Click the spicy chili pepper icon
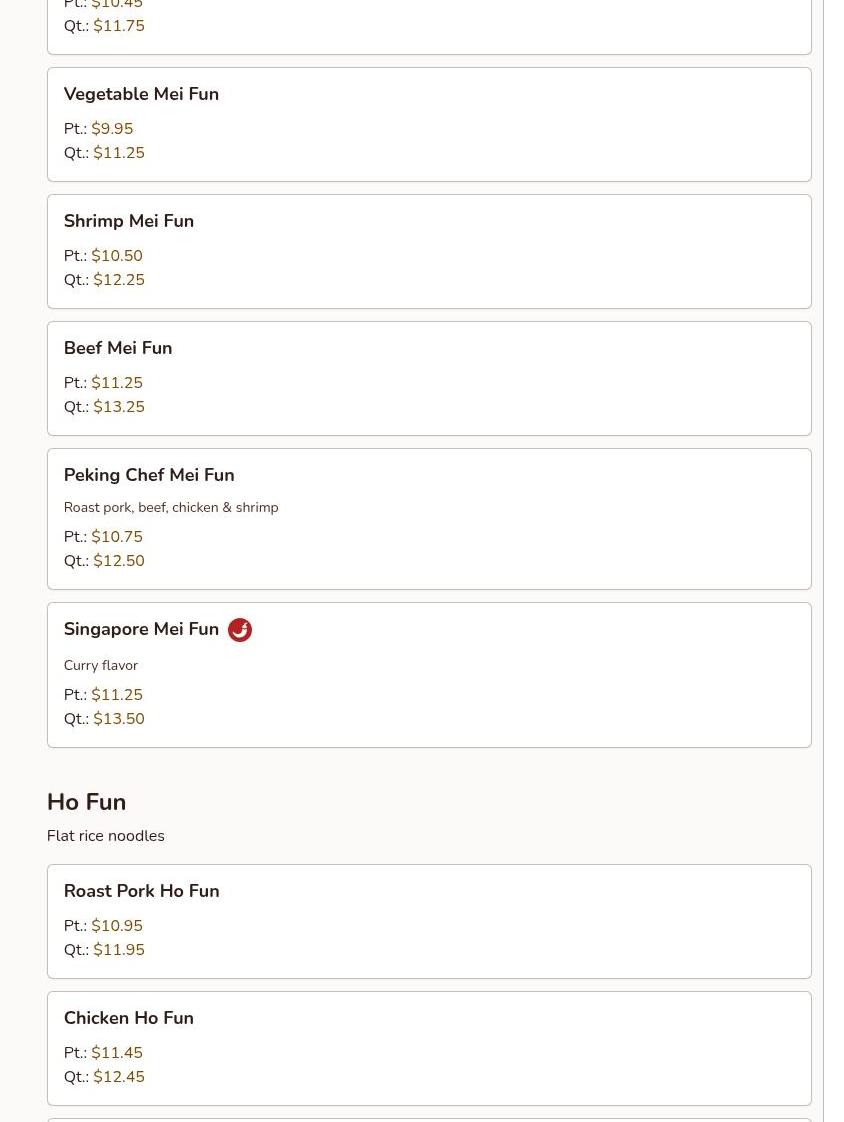This screenshot has height=1122, width=844. (x=240, y=630)
